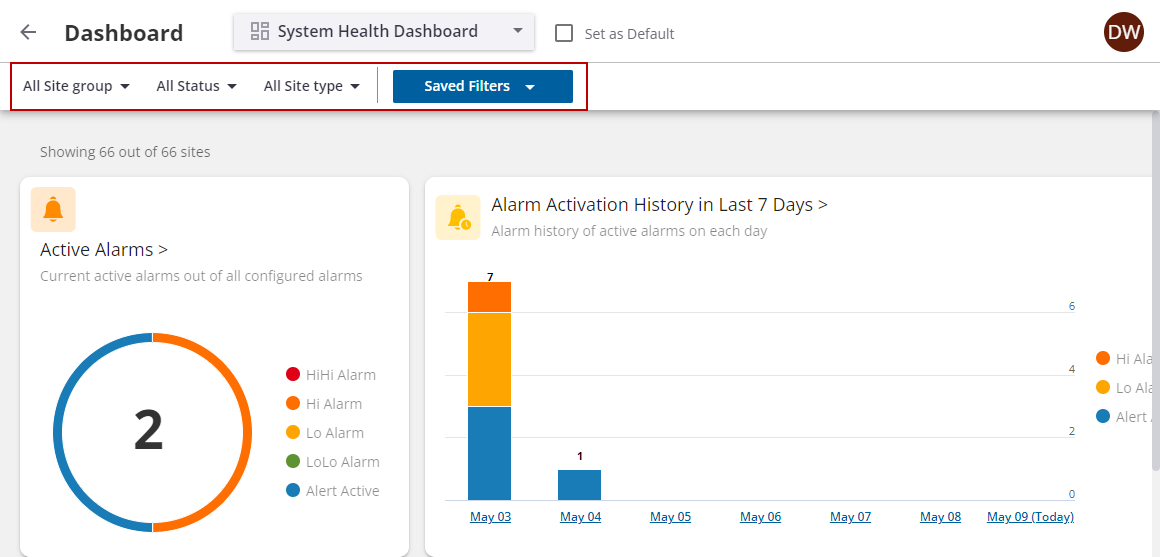Open the All Status filter dropdown
The image size is (1160, 557).
coord(196,86)
